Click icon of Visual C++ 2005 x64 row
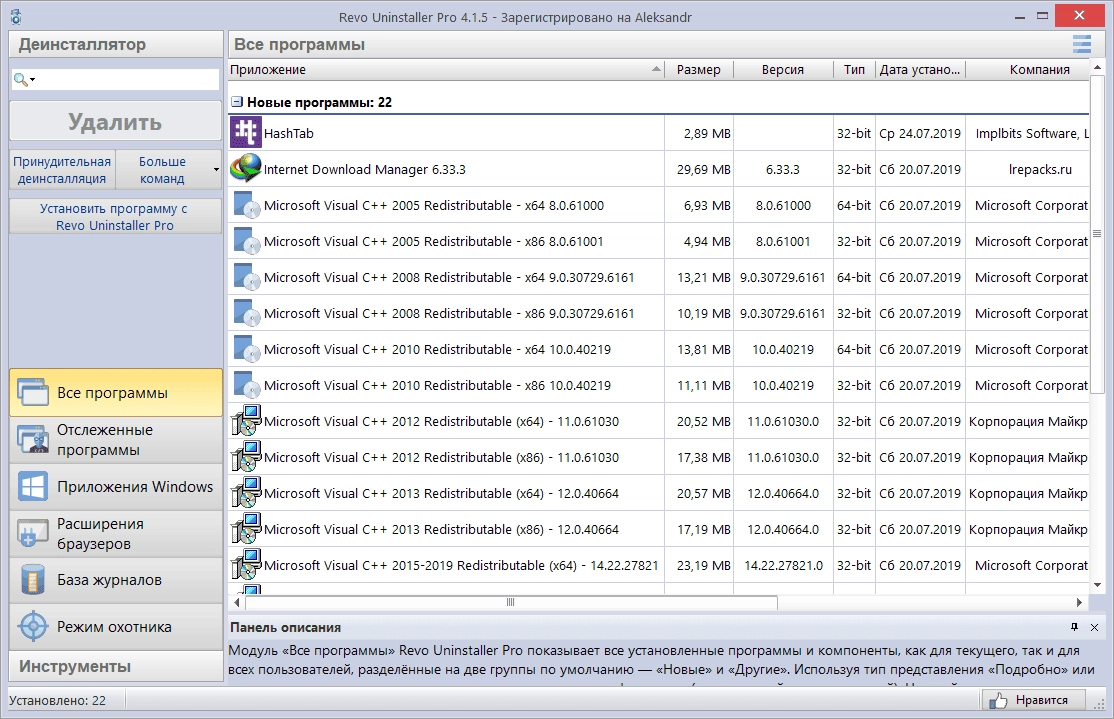Image resolution: width=1114 pixels, height=719 pixels. [x=247, y=205]
